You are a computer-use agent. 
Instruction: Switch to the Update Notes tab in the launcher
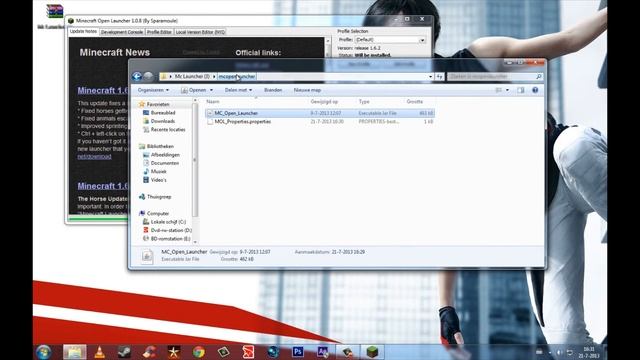coord(83,31)
